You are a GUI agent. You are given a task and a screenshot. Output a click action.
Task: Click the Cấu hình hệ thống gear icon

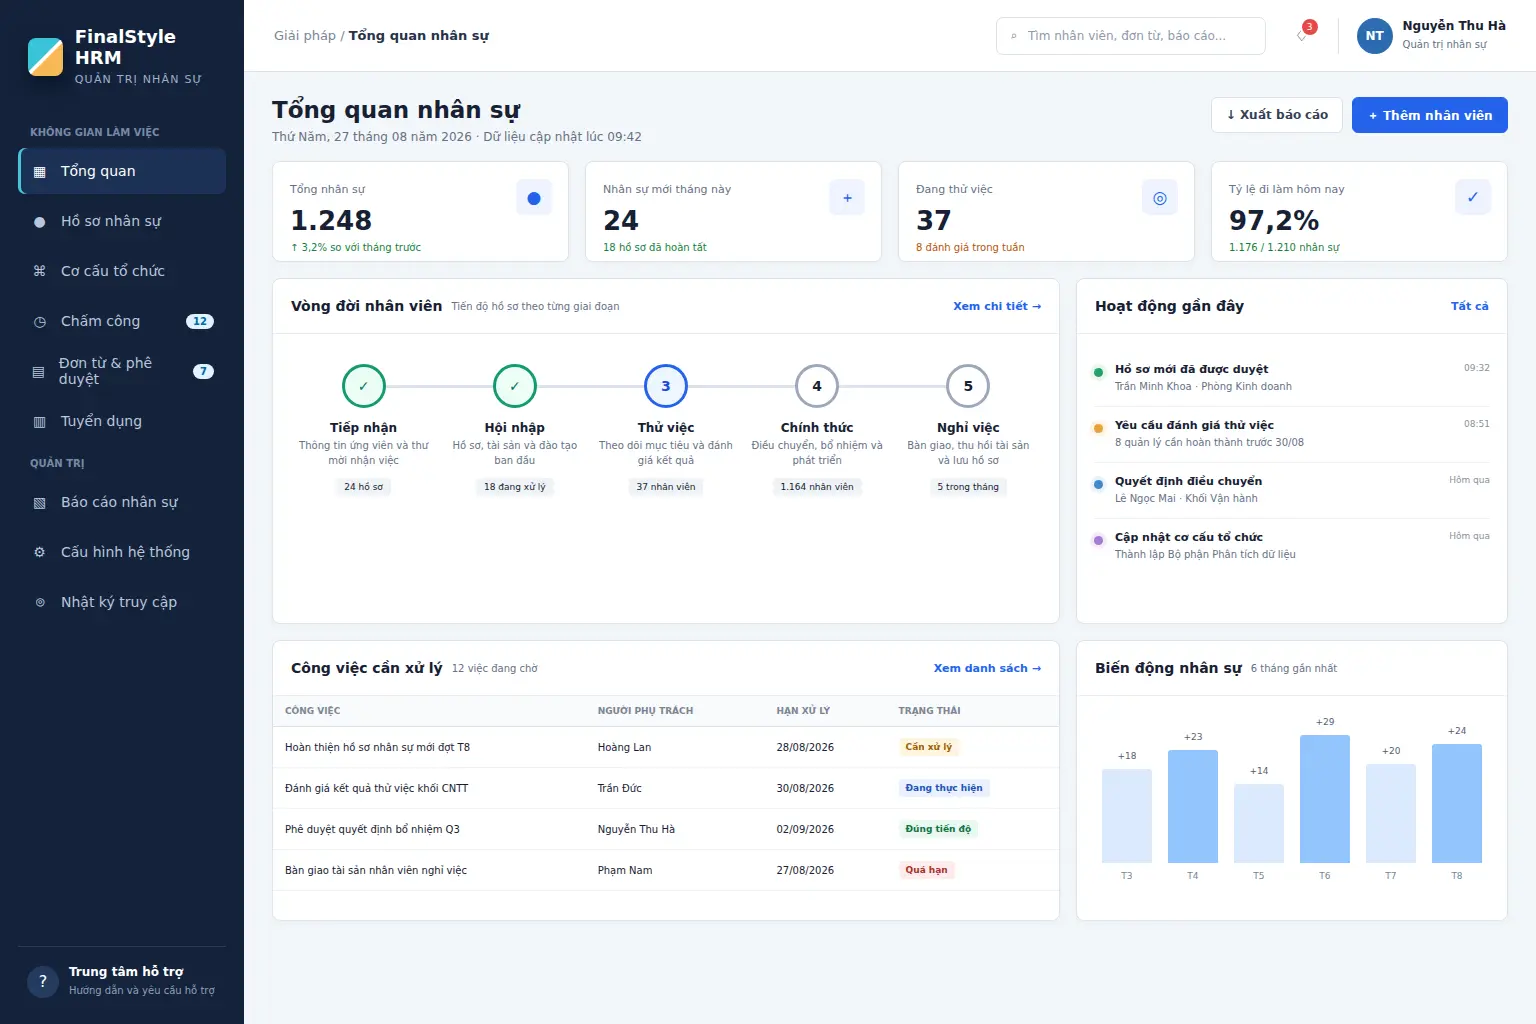click(40, 552)
